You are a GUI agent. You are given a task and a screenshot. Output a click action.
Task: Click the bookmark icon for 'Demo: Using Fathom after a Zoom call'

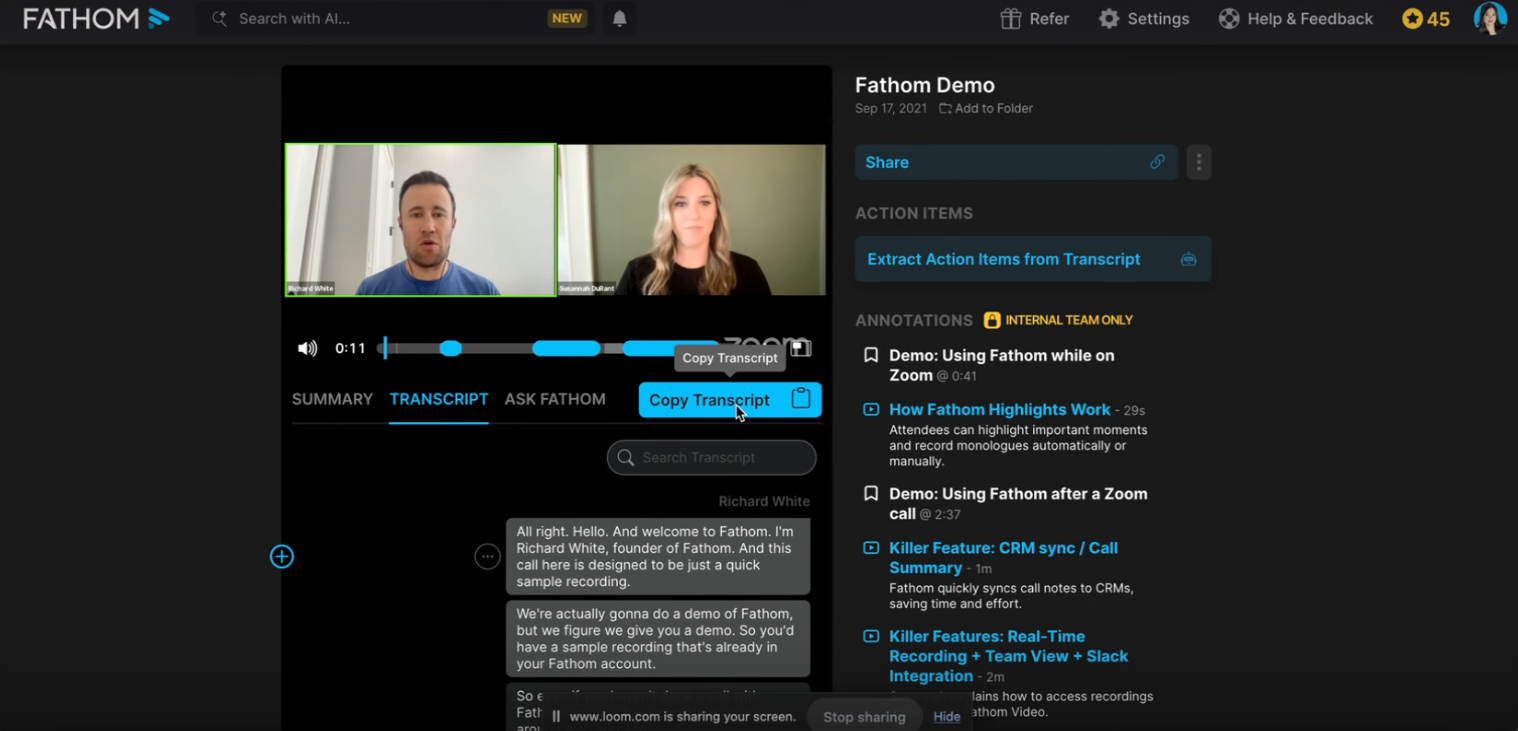(871, 494)
